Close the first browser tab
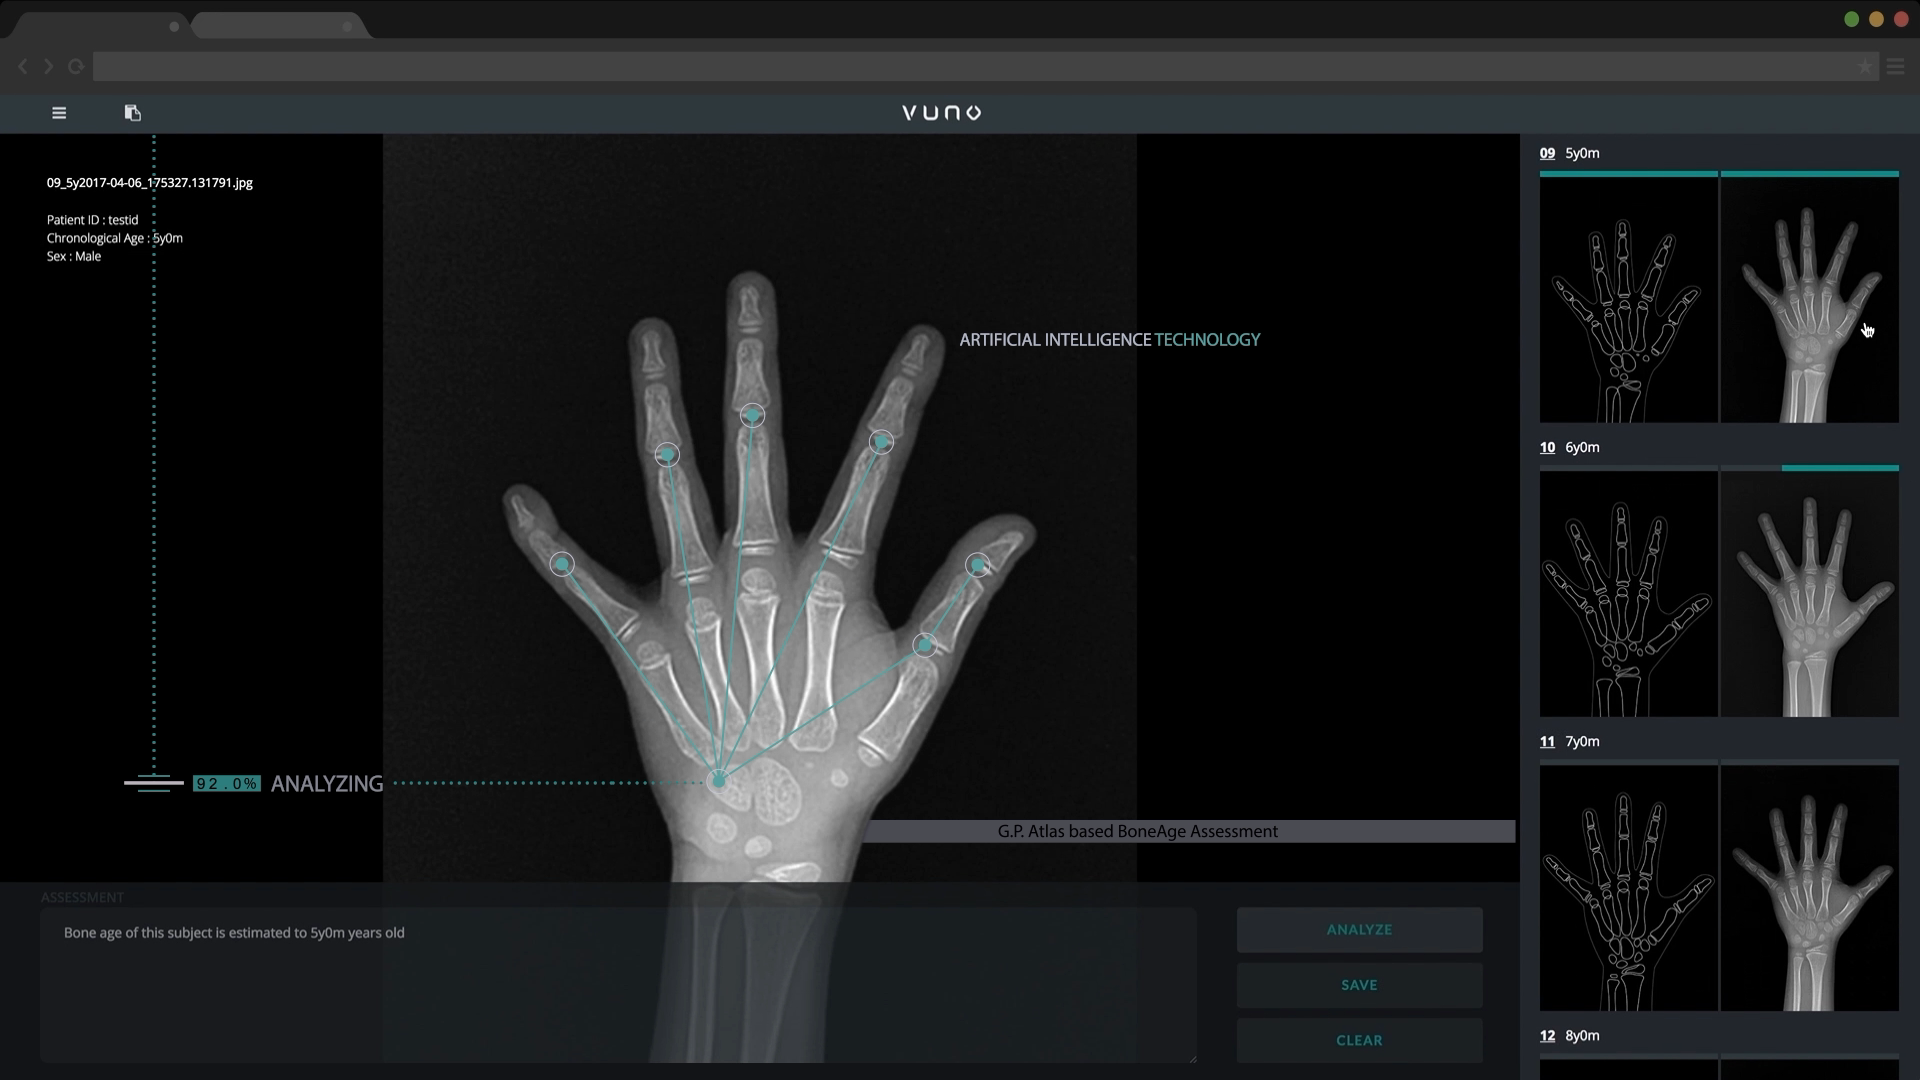 coord(174,27)
